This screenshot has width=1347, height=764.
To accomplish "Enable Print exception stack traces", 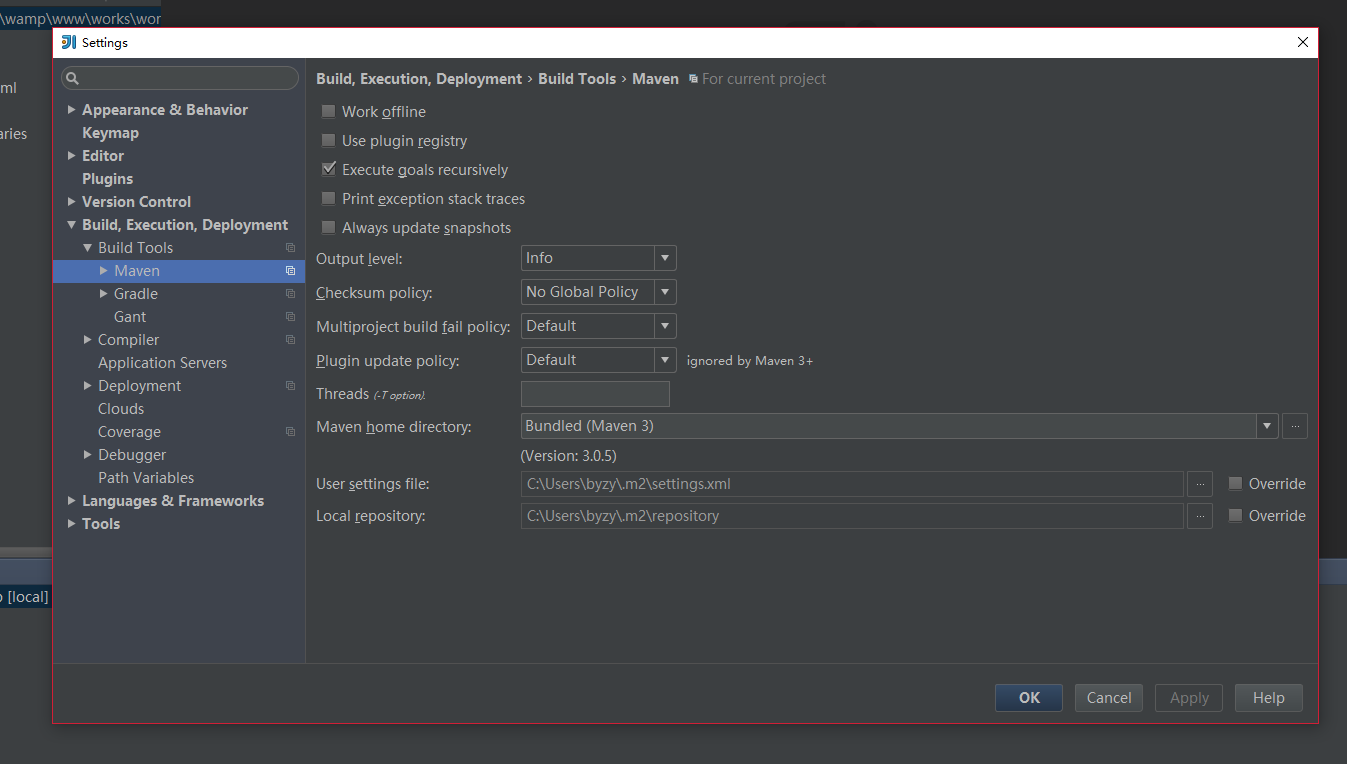I will click(x=328, y=198).
